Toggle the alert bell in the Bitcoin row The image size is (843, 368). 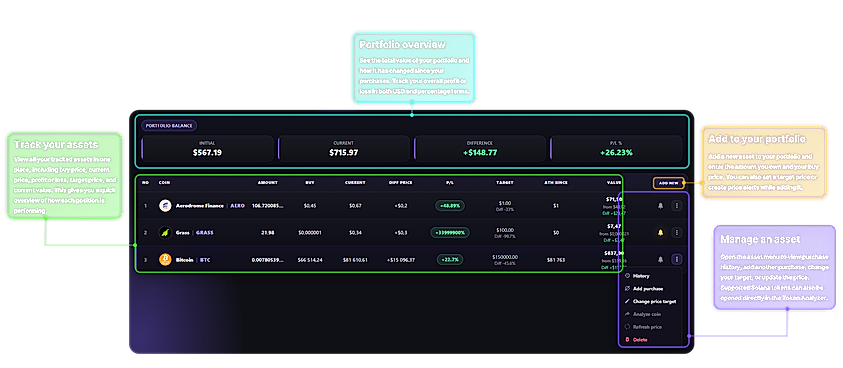[660, 259]
